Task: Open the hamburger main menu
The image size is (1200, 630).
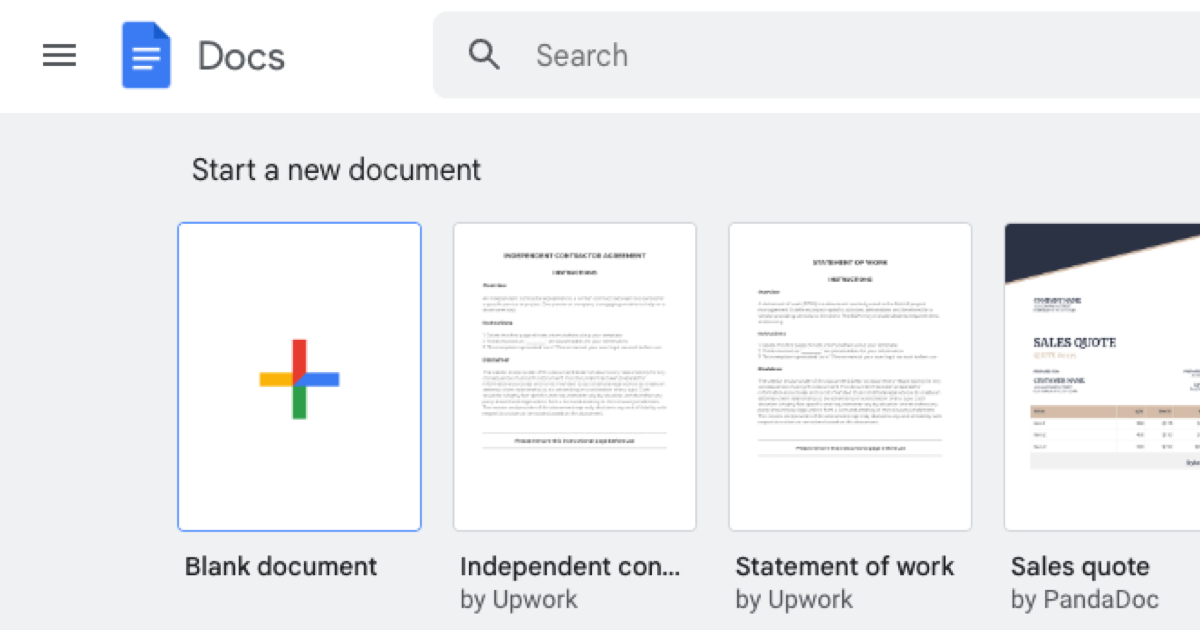Action: [x=59, y=55]
